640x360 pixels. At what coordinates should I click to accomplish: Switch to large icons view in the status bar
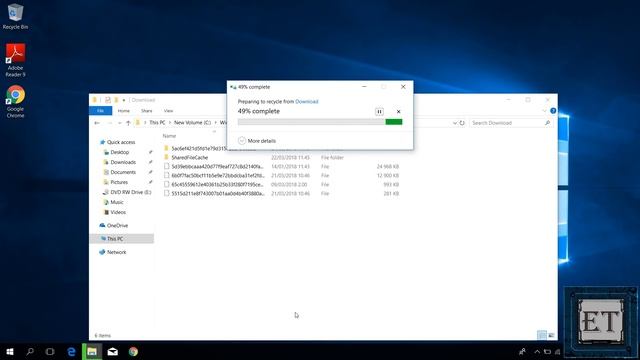pyautogui.click(x=551, y=335)
